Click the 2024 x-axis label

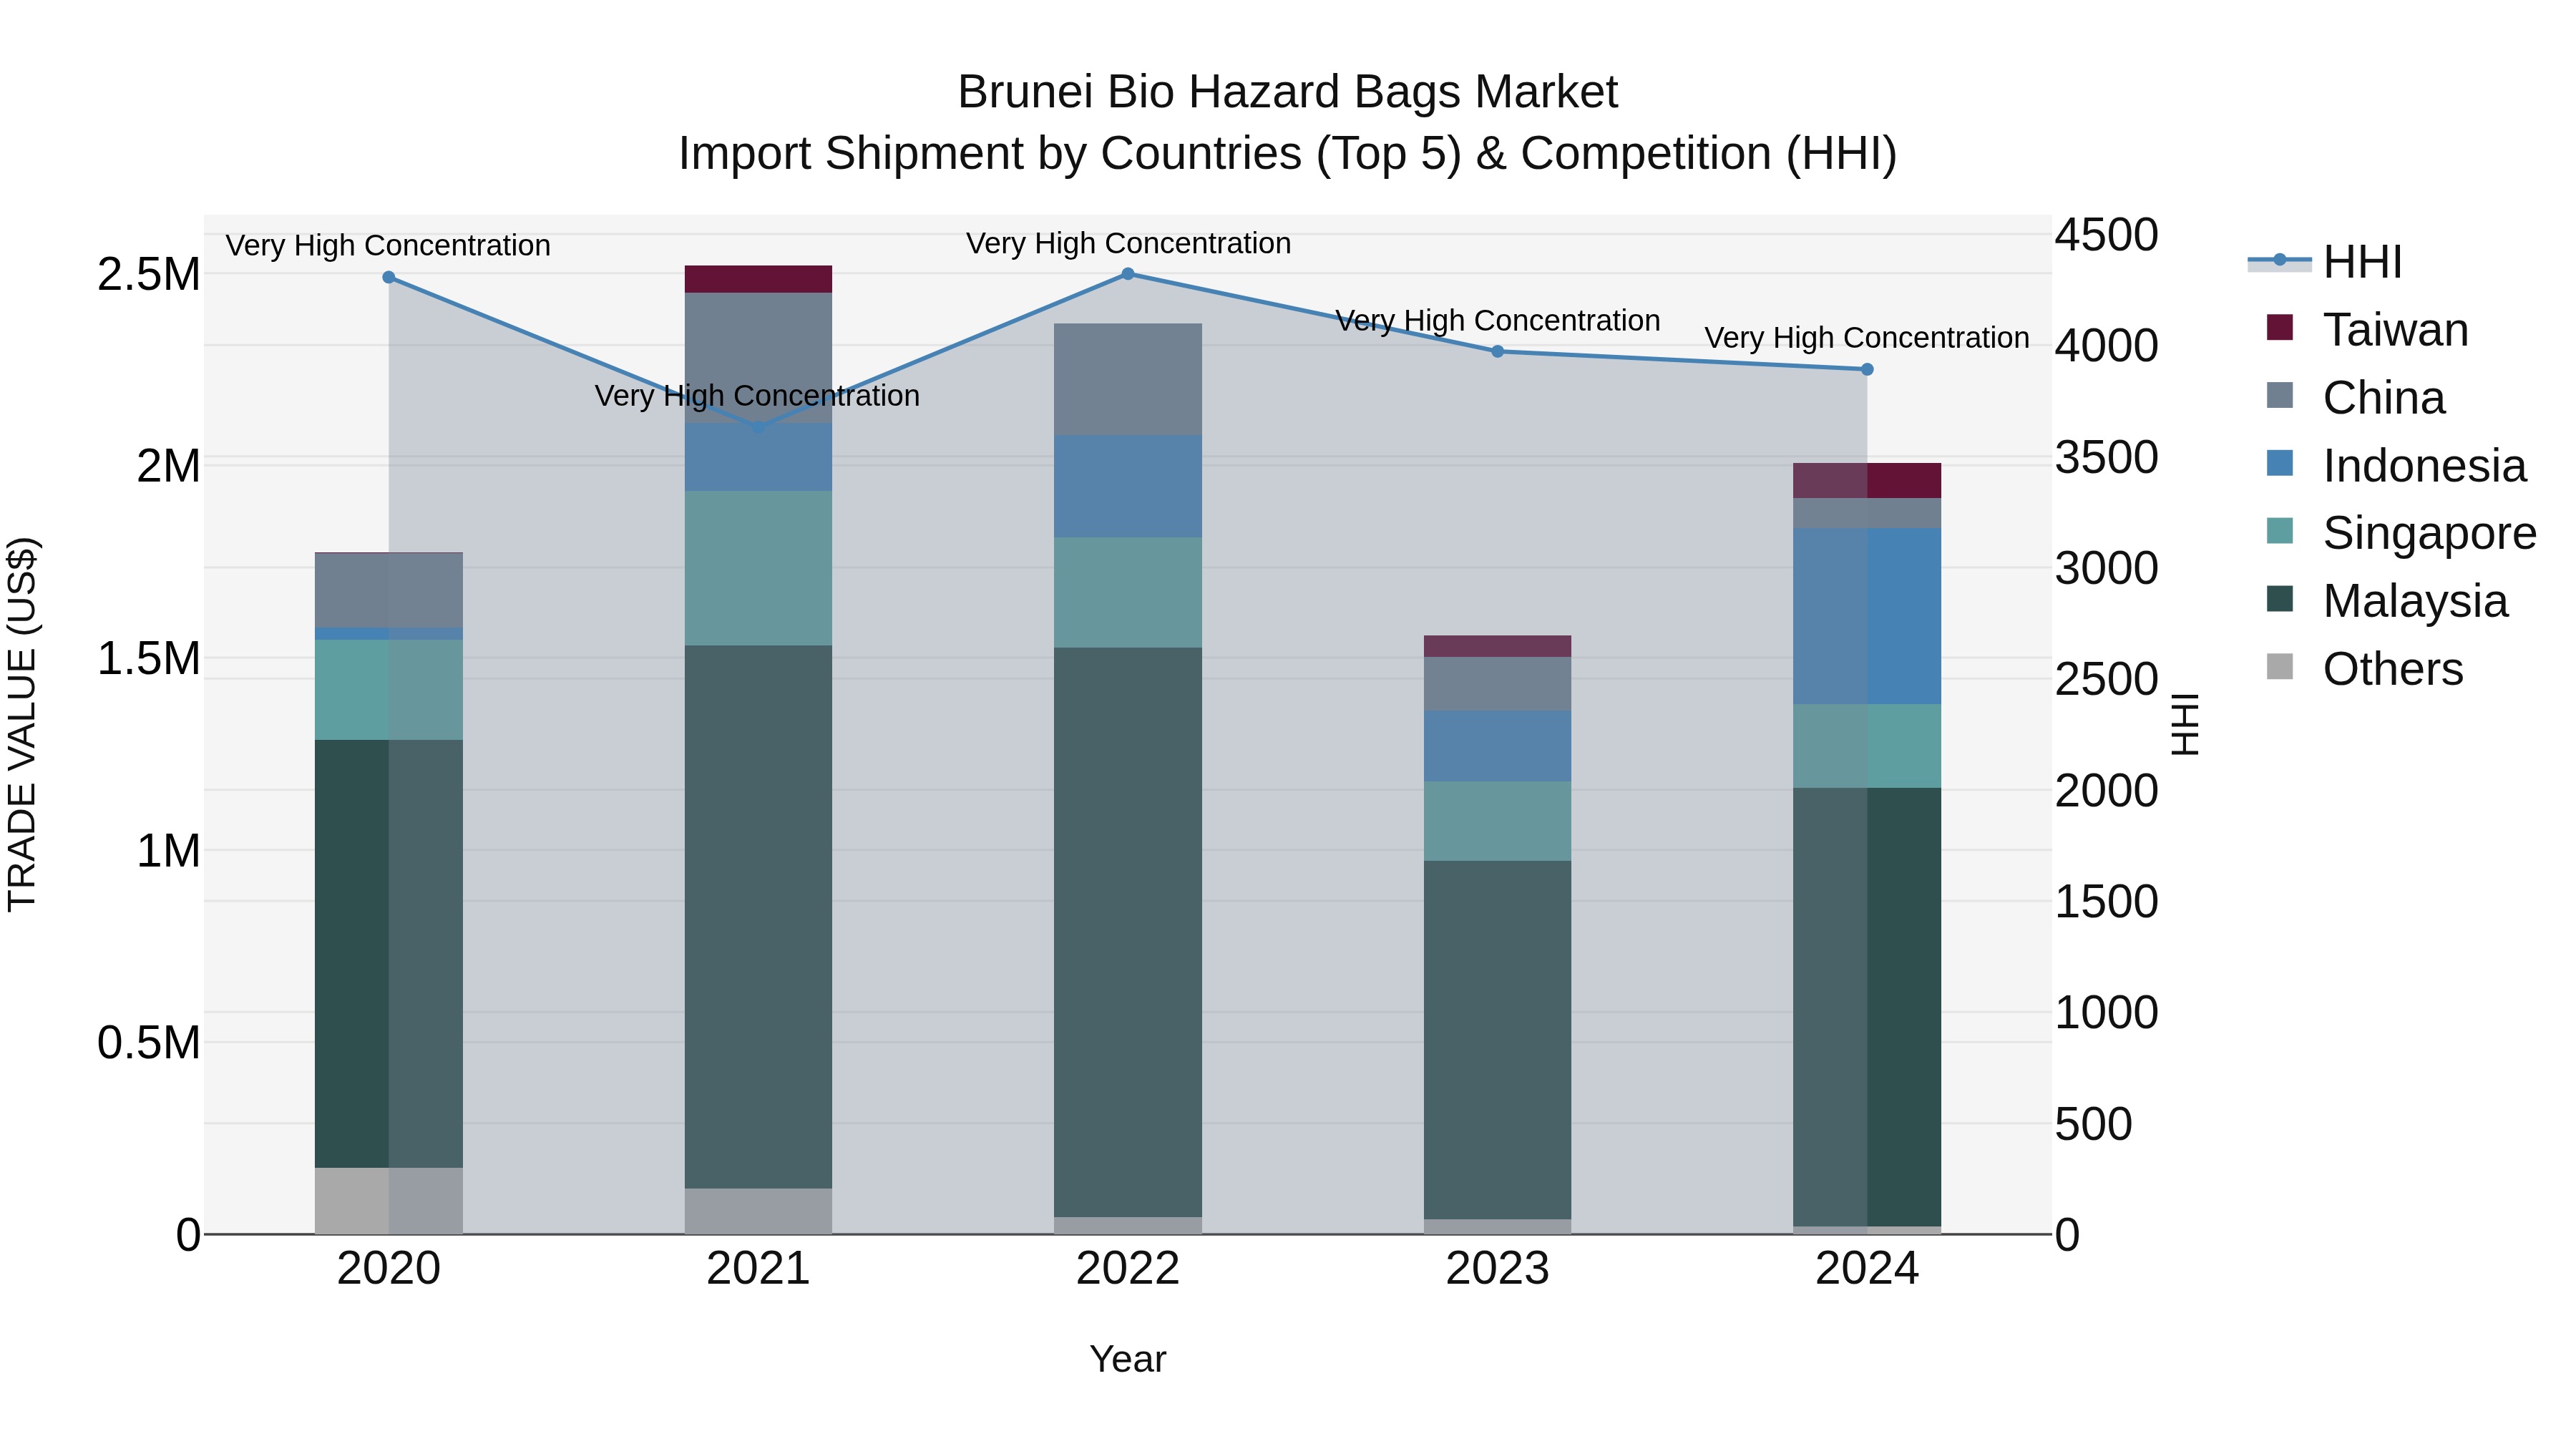[x=1866, y=1269]
